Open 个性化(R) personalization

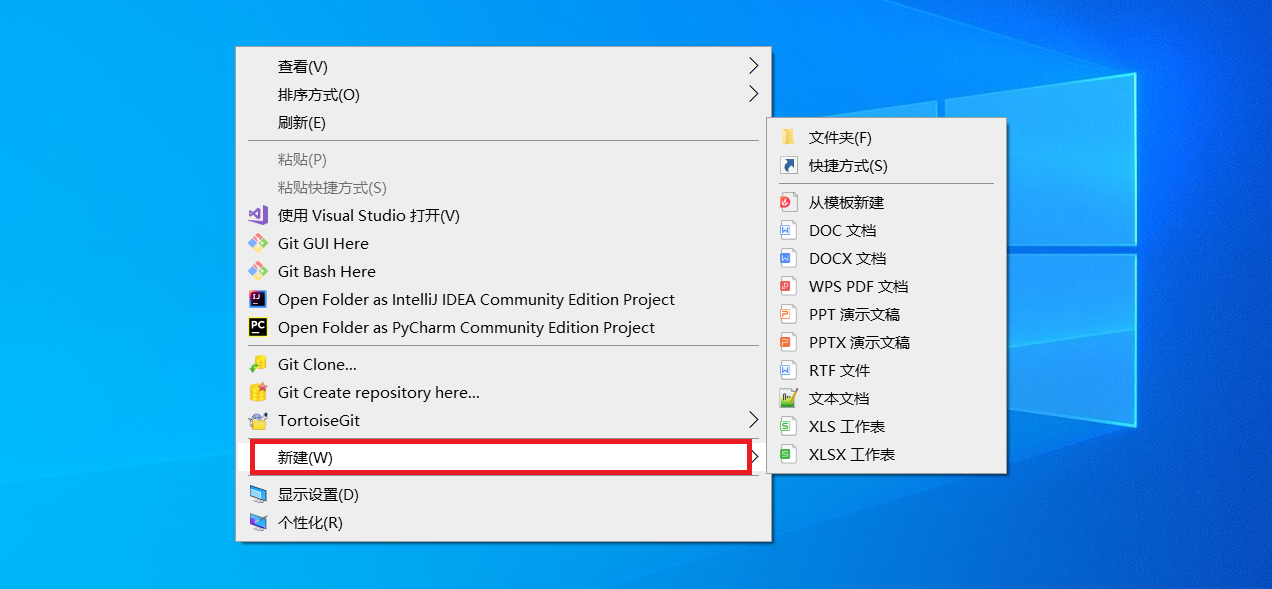503,523
